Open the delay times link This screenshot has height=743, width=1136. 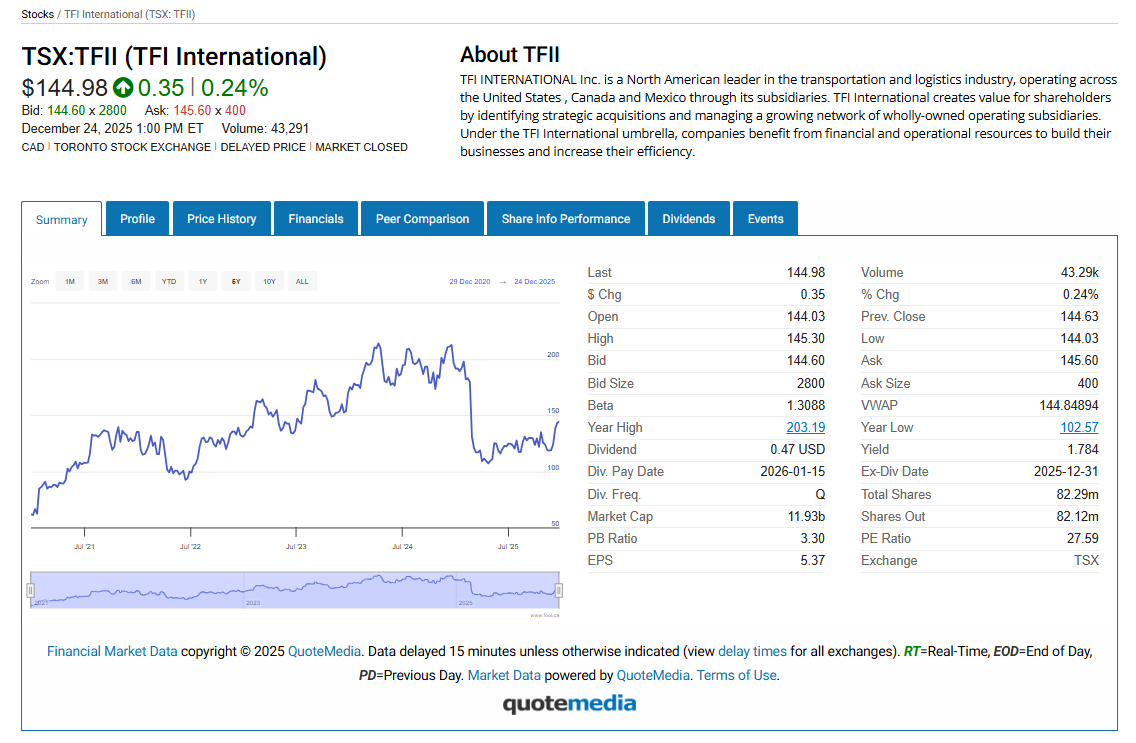[x=752, y=651]
